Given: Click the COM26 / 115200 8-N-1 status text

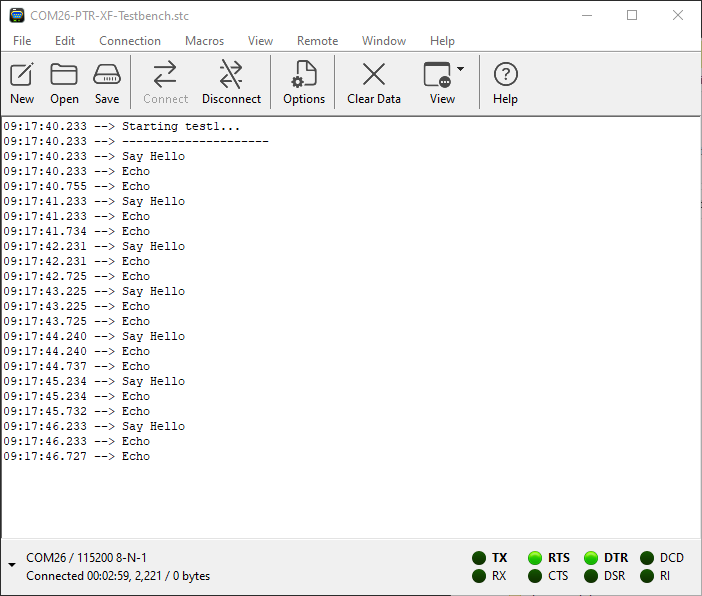Looking at the screenshot, I should pyautogui.click(x=86, y=557).
